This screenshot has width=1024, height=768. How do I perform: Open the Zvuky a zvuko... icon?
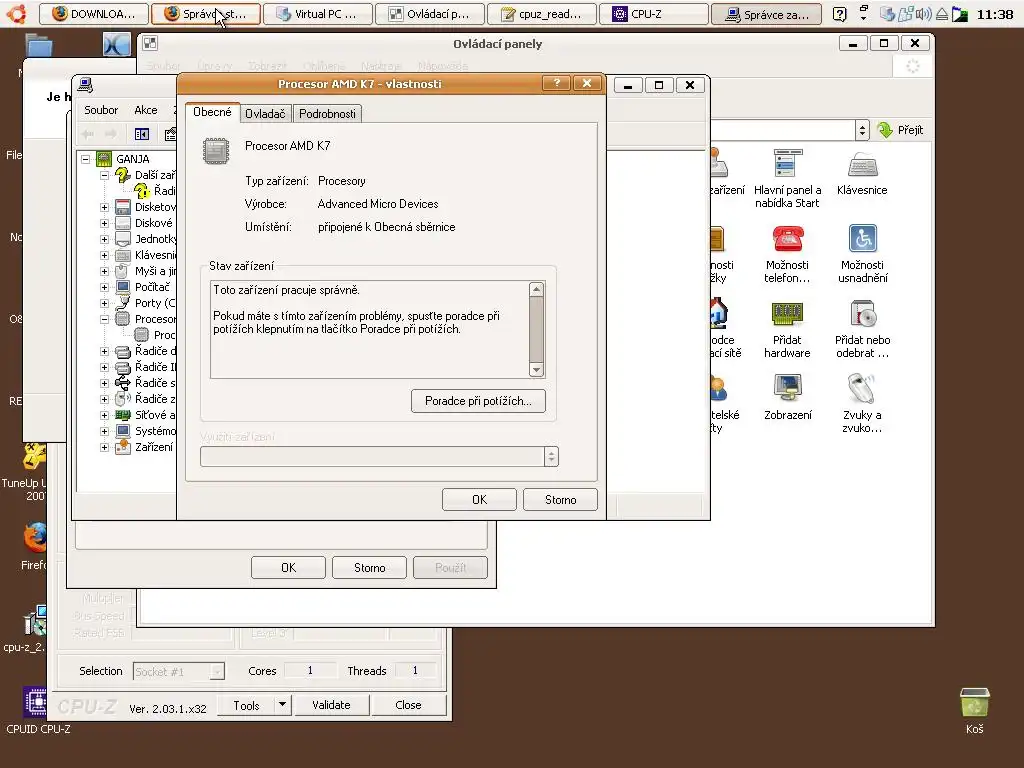(x=862, y=404)
